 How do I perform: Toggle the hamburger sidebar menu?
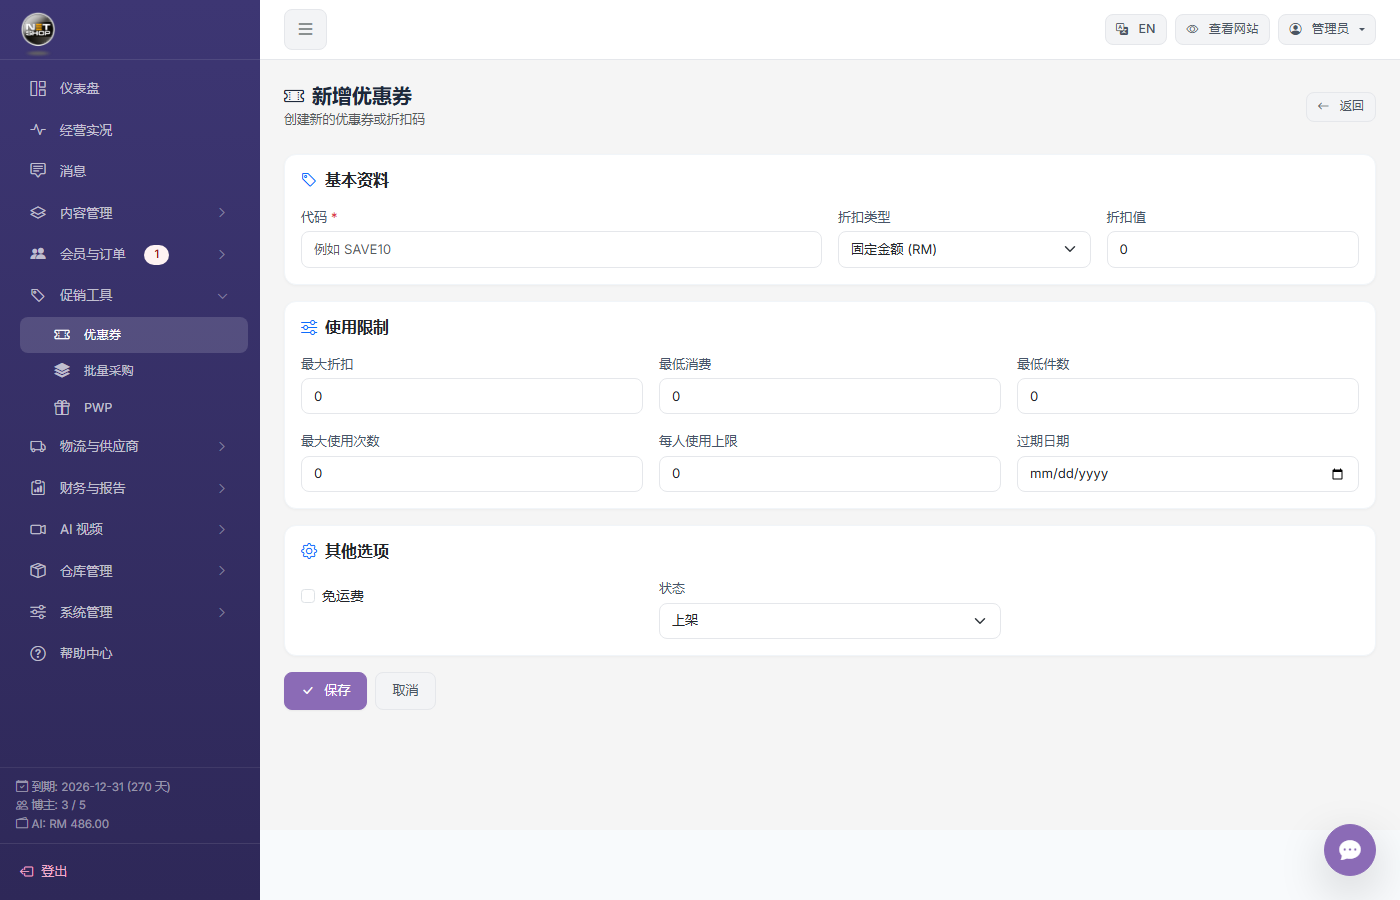[305, 29]
